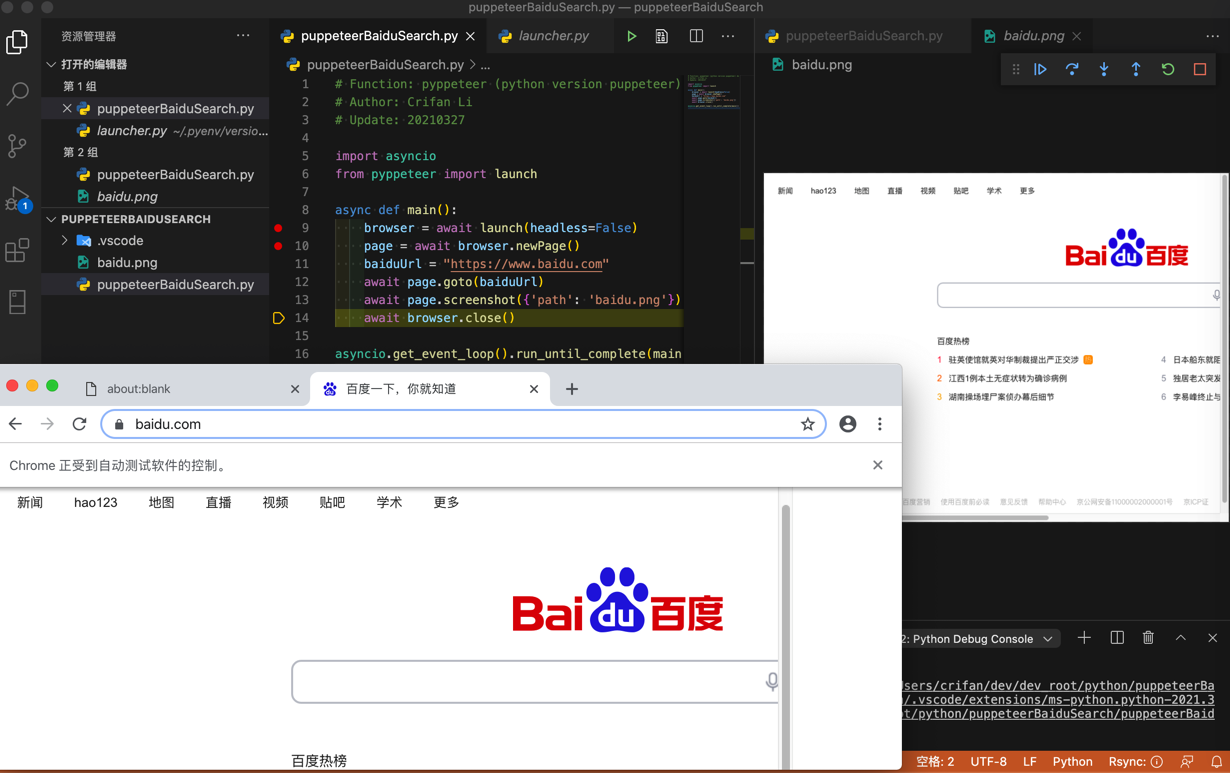Open Chrome profile account icon
Image resolution: width=1230 pixels, height=773 pixels.
(x=848, y=424)
